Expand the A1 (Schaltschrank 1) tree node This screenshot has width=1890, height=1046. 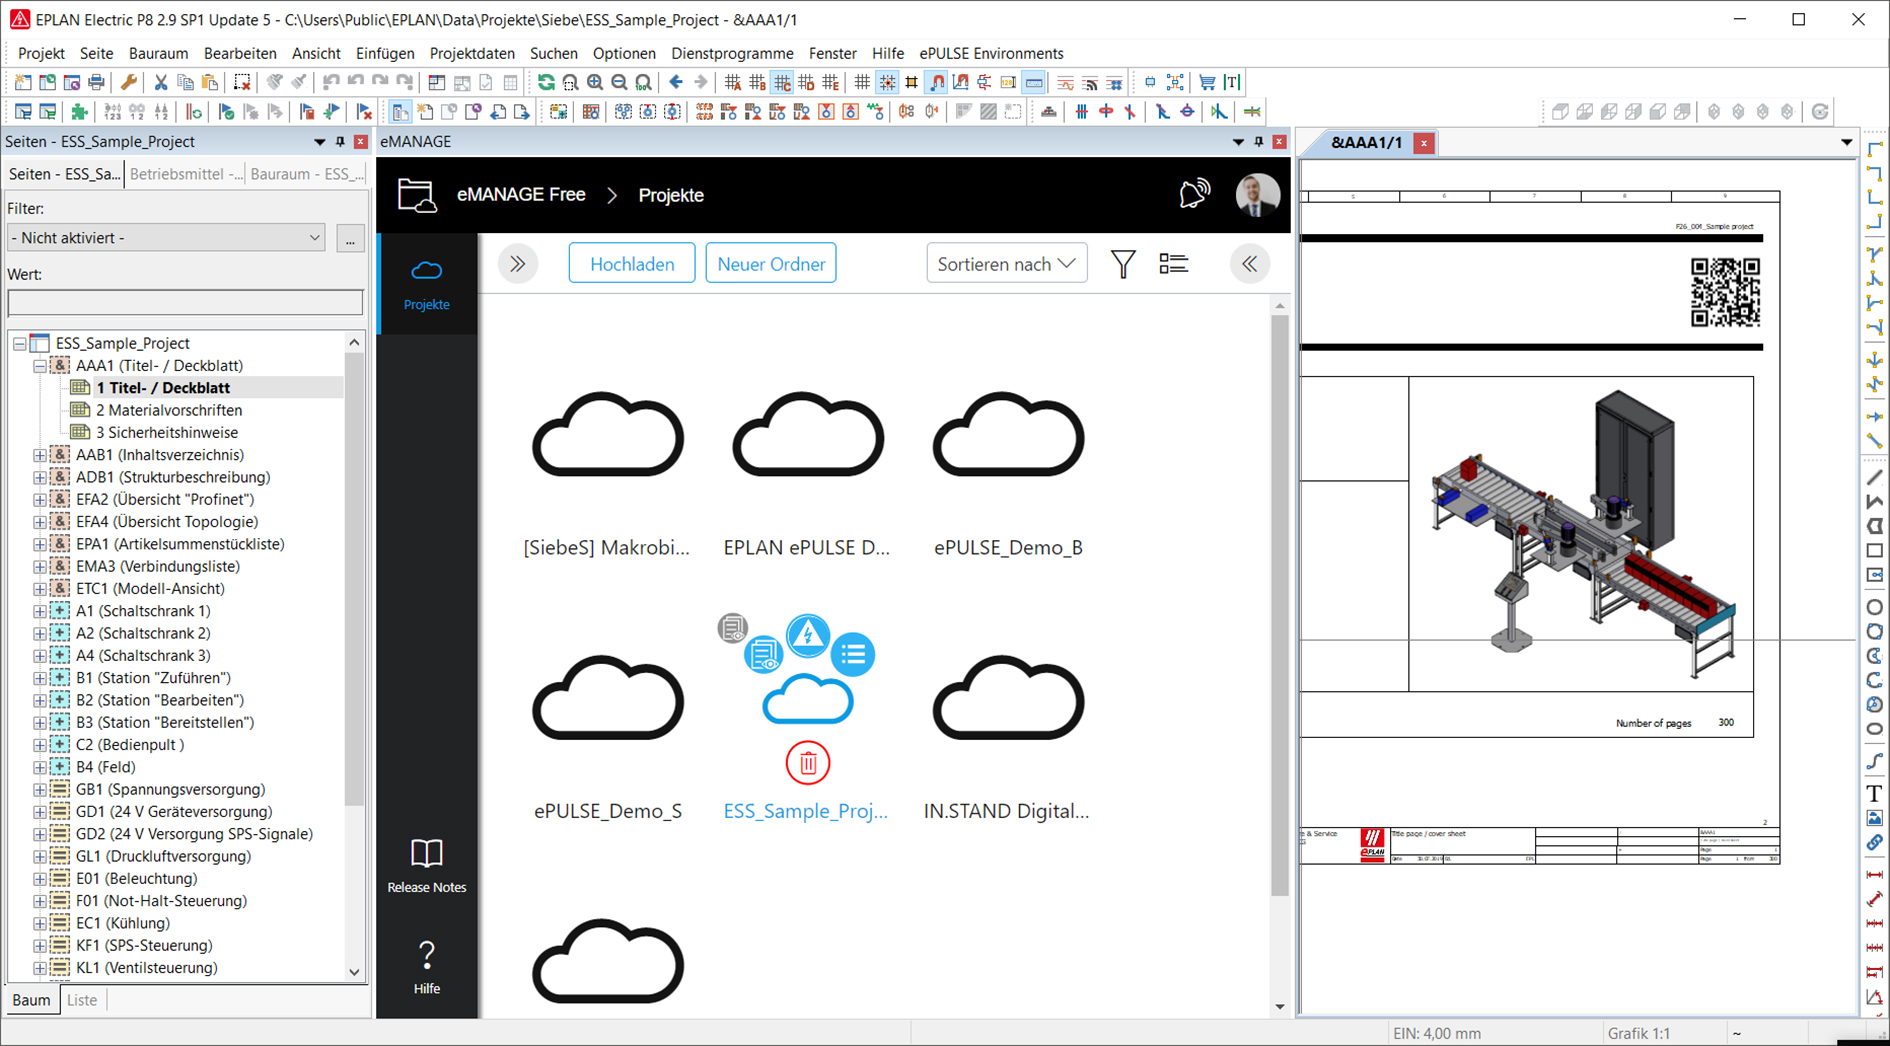tap(40, 611)
